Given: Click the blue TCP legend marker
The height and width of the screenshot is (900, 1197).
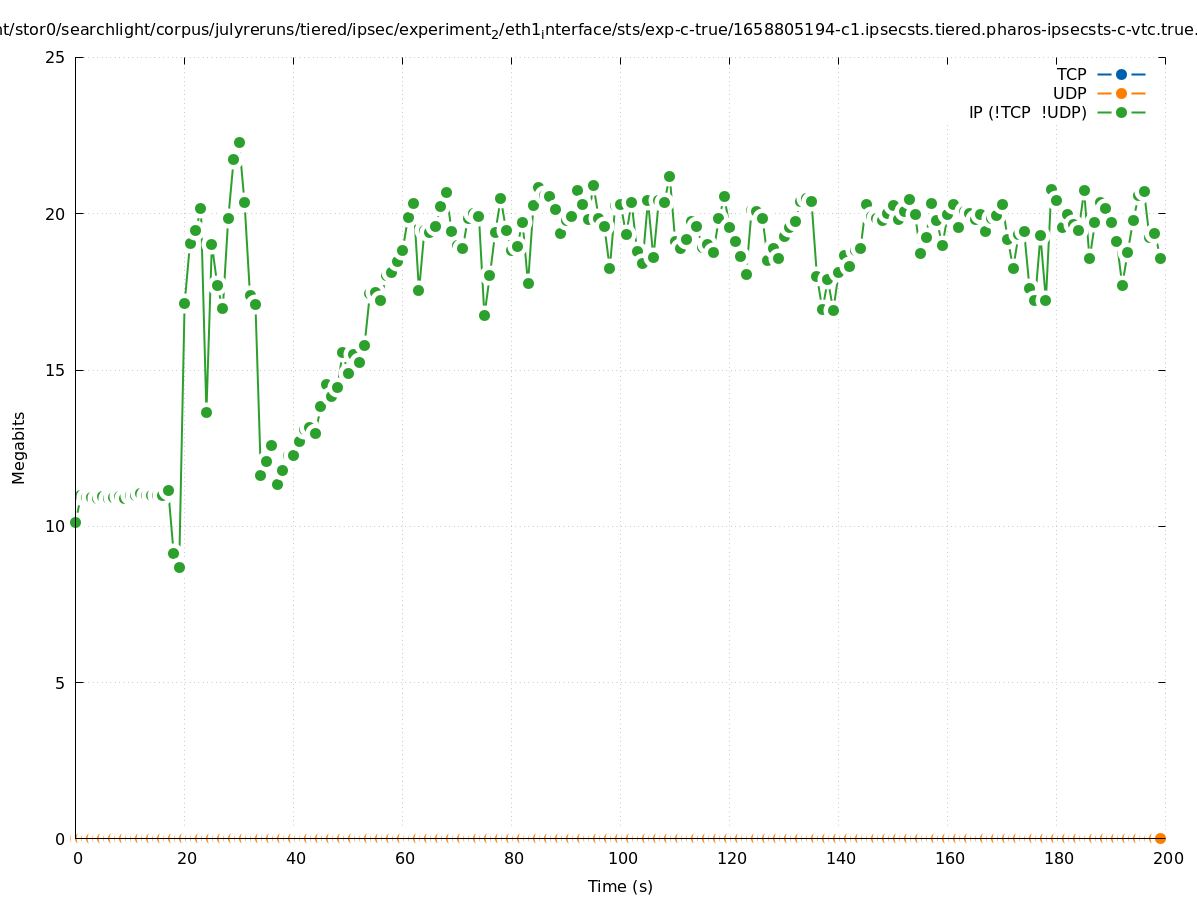Looking at the screenshot, I should tap(1121, 74).
